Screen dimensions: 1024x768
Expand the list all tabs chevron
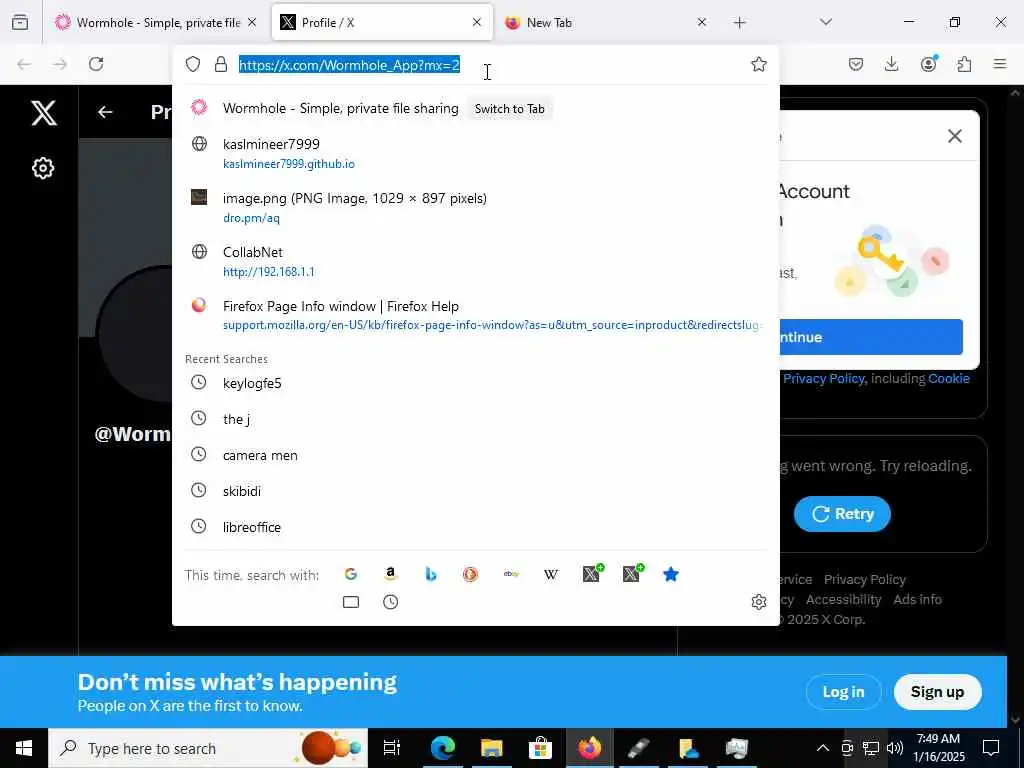pos(826,22)
